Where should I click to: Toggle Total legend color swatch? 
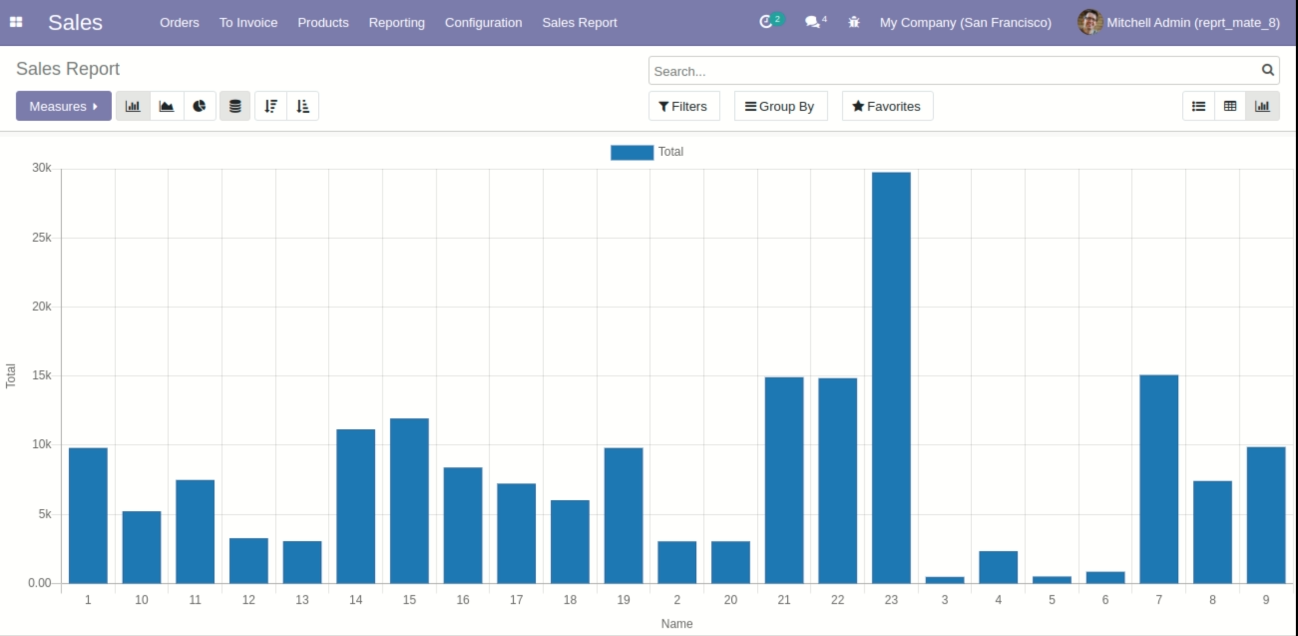(x=631, y=152)
